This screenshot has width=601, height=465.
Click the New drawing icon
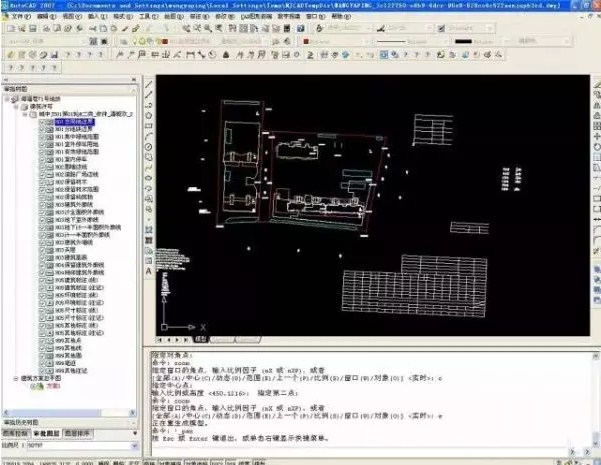click(11, 28)
